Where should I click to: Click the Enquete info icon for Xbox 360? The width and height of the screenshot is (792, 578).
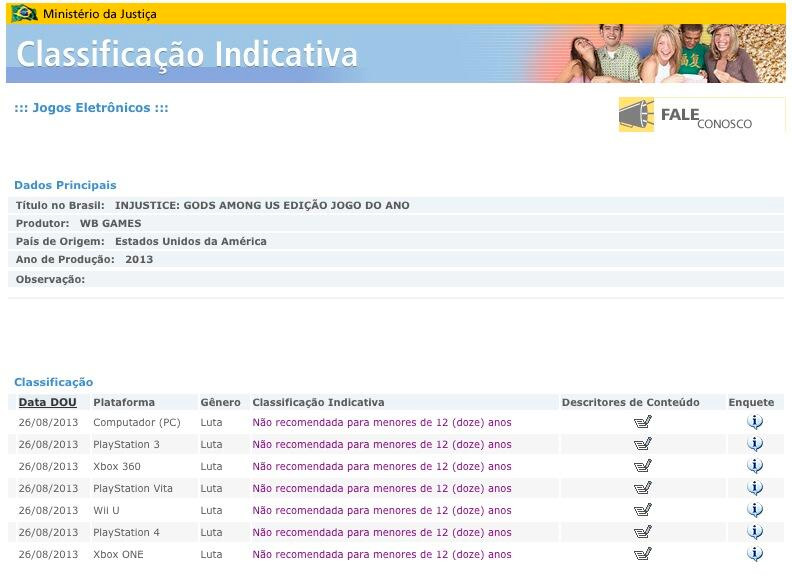tap(755, 466)
